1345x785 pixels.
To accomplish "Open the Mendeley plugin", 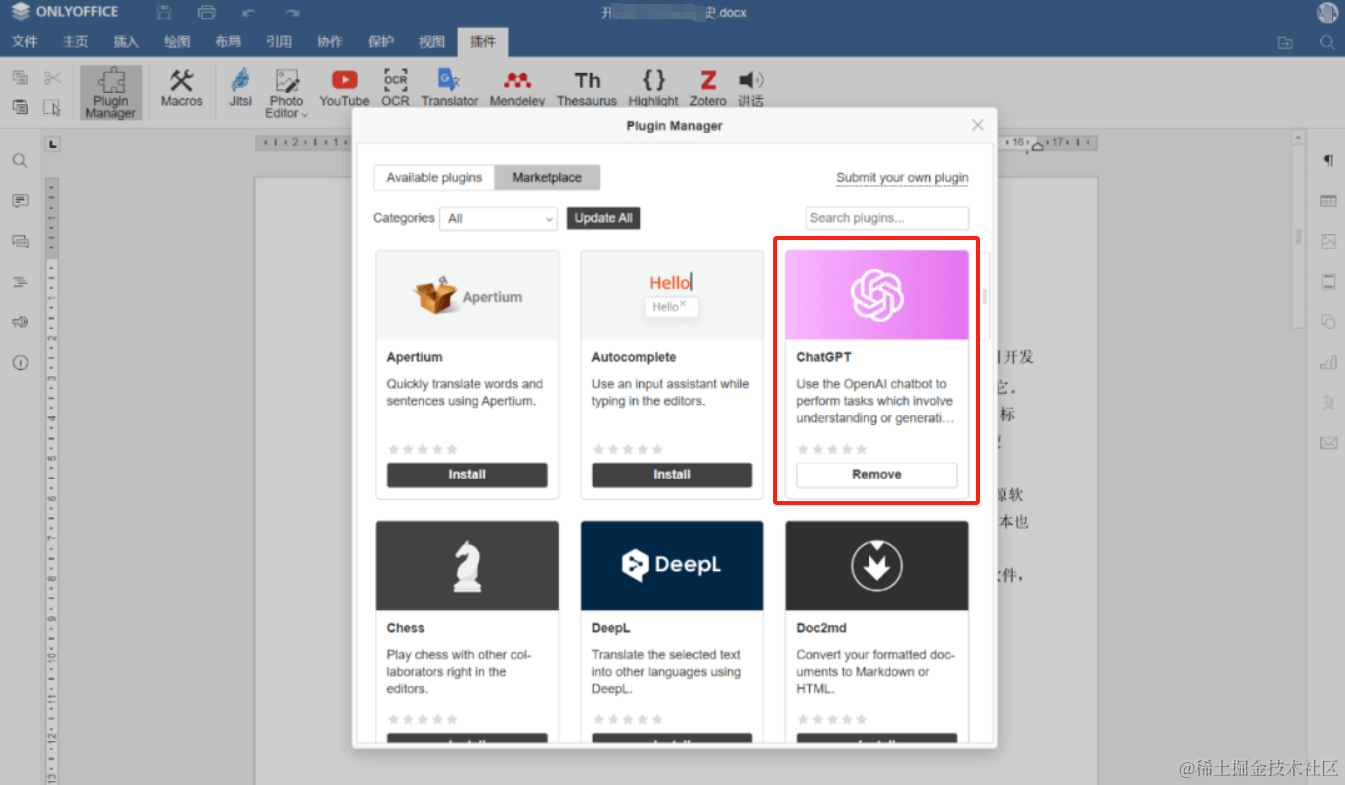I will 517,88.
